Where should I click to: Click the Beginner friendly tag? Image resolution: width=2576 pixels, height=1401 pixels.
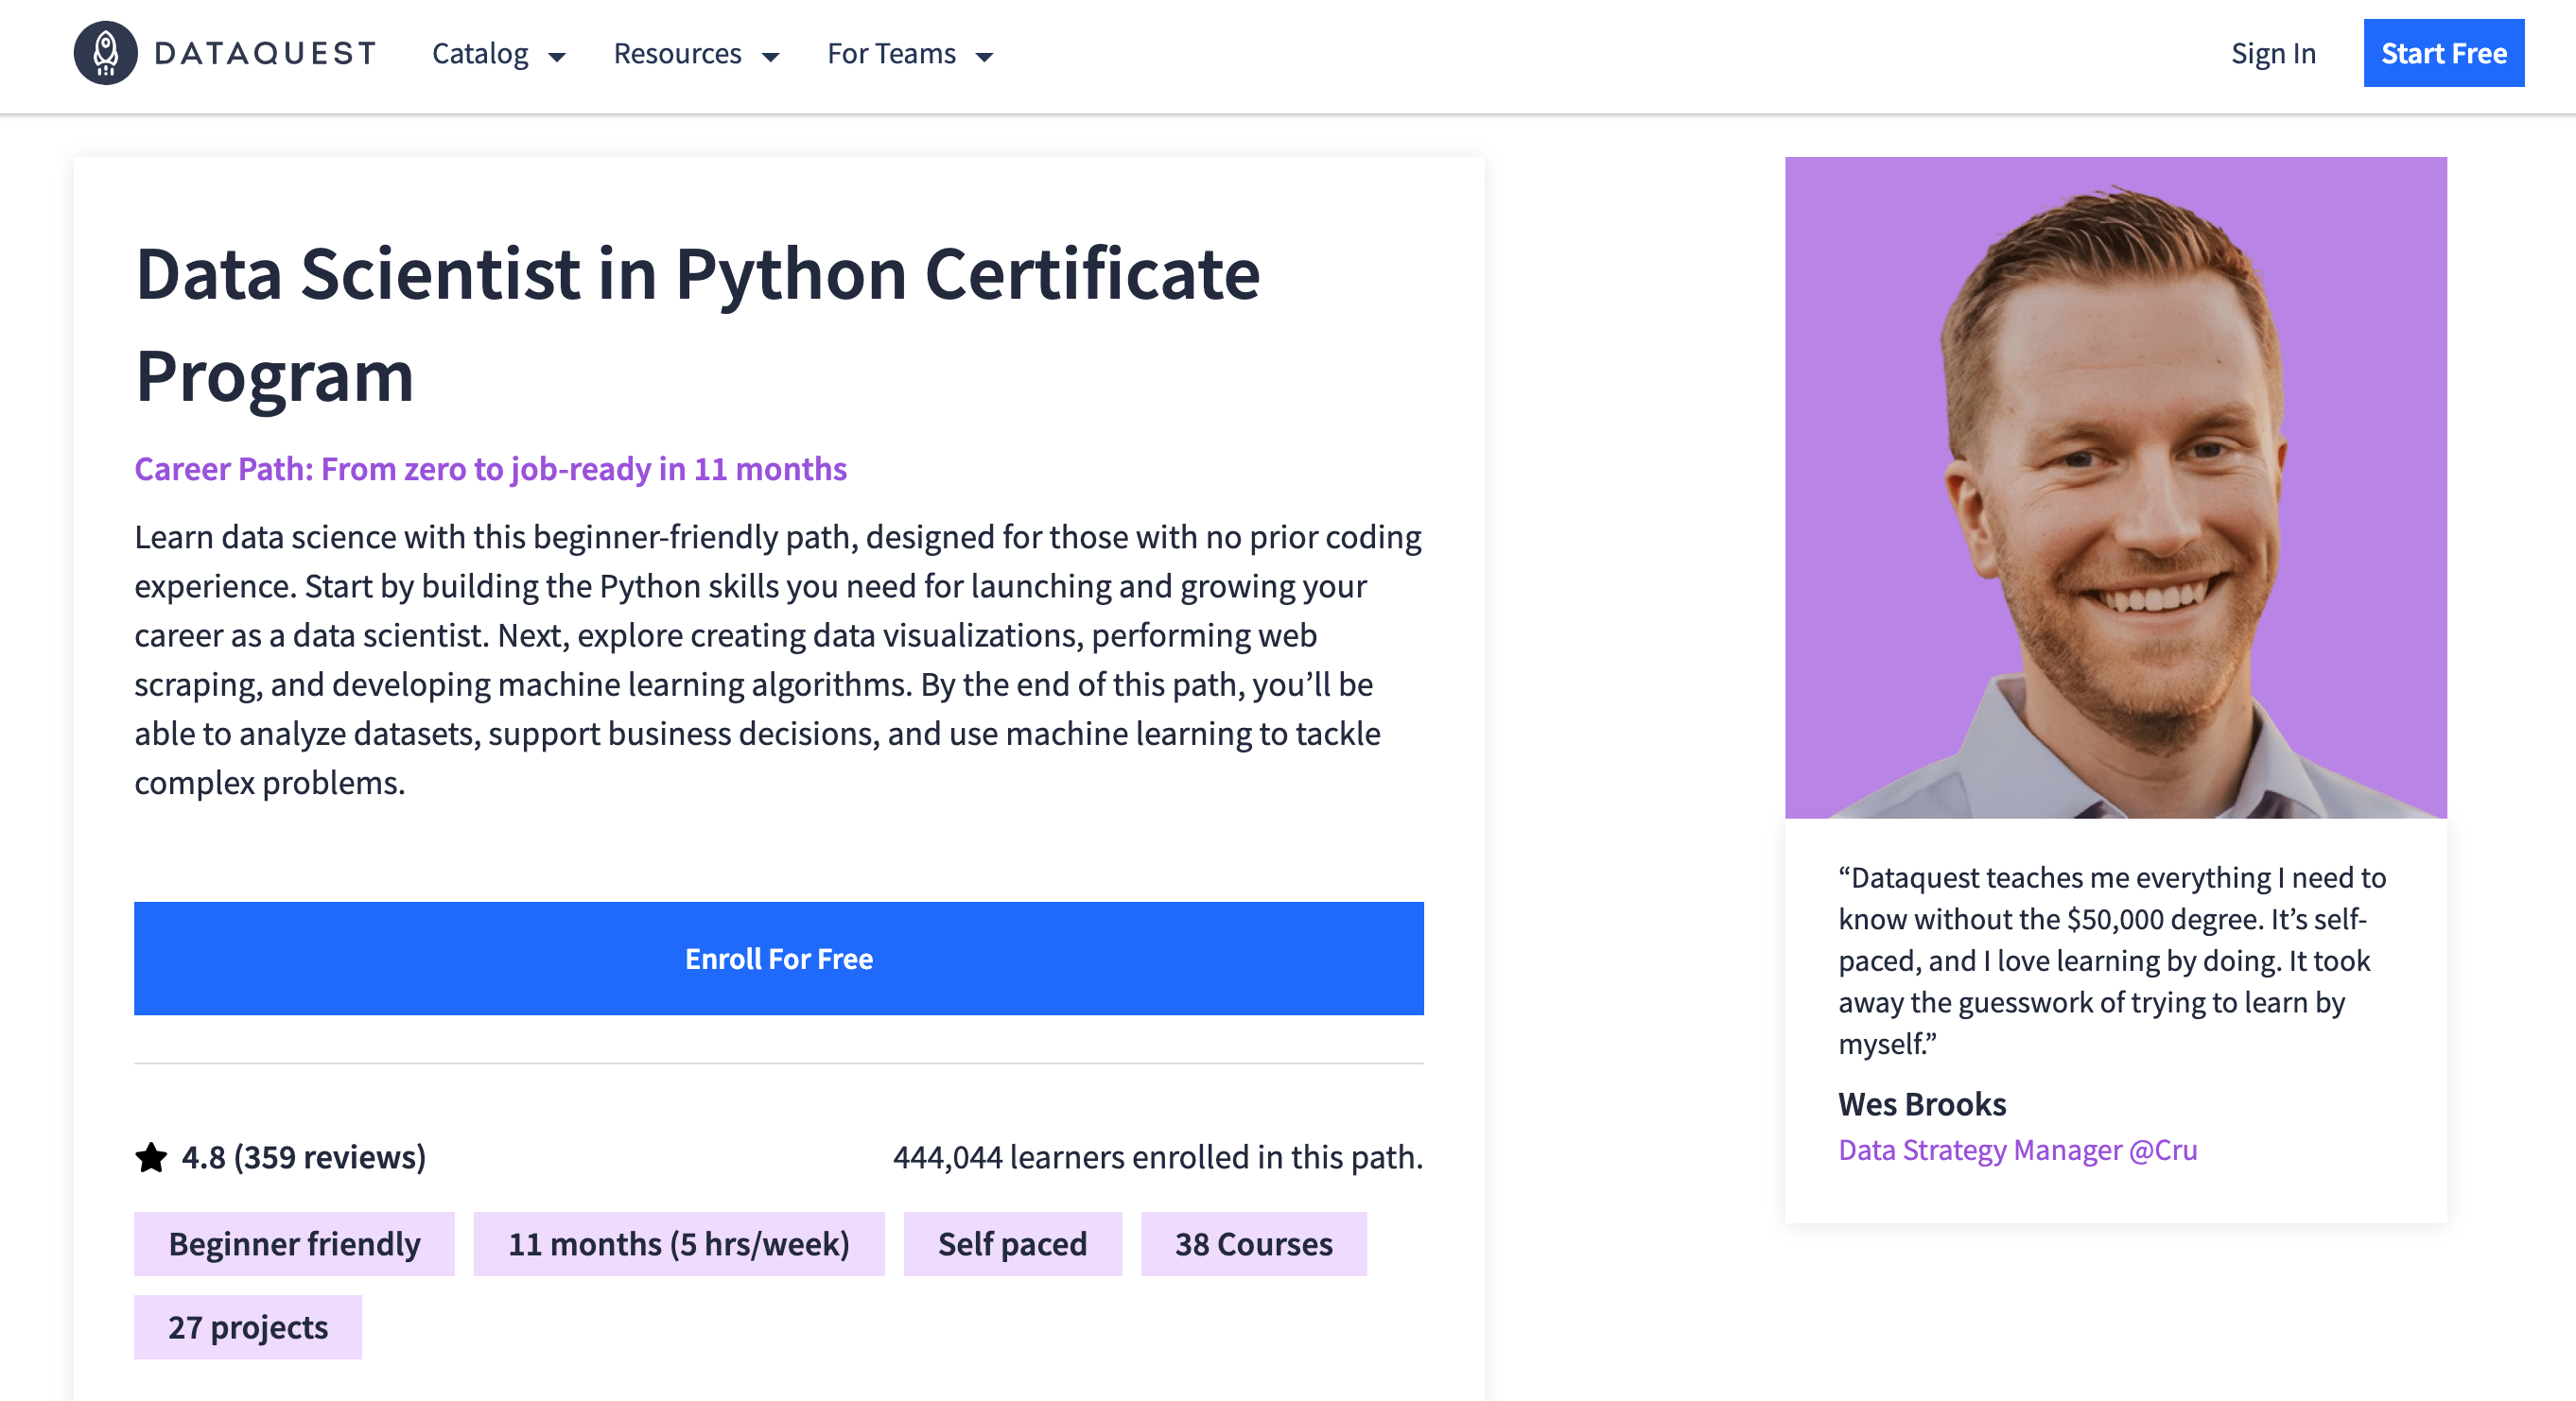pos(294,1243)
